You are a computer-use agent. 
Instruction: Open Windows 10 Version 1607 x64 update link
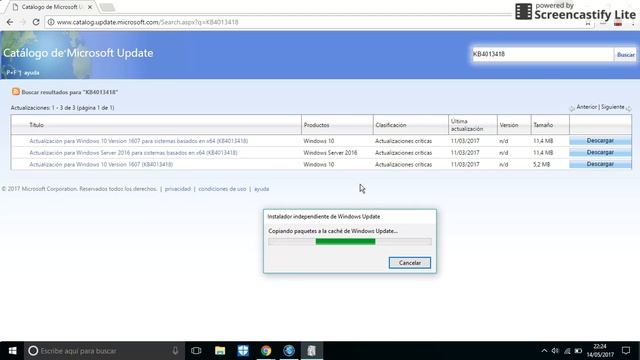tap(138, 141)
